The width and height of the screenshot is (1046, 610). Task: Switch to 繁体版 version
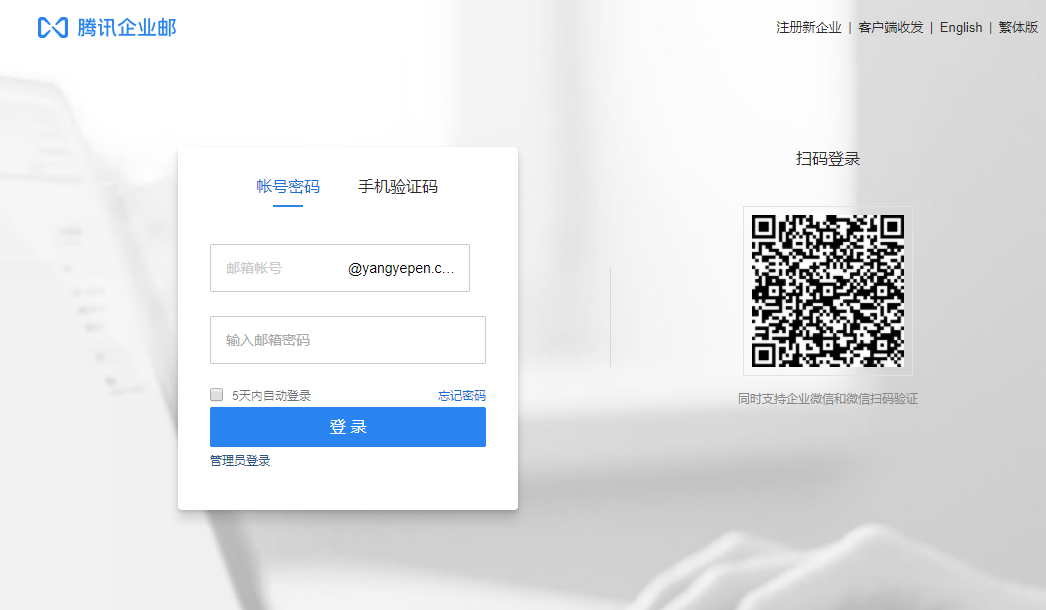tap(1018, 27)
